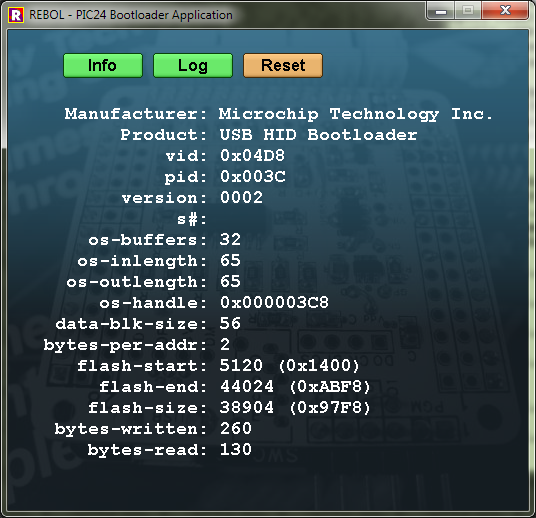Minimize the PIC24 Bootloader window

click(x=441, y=11)
